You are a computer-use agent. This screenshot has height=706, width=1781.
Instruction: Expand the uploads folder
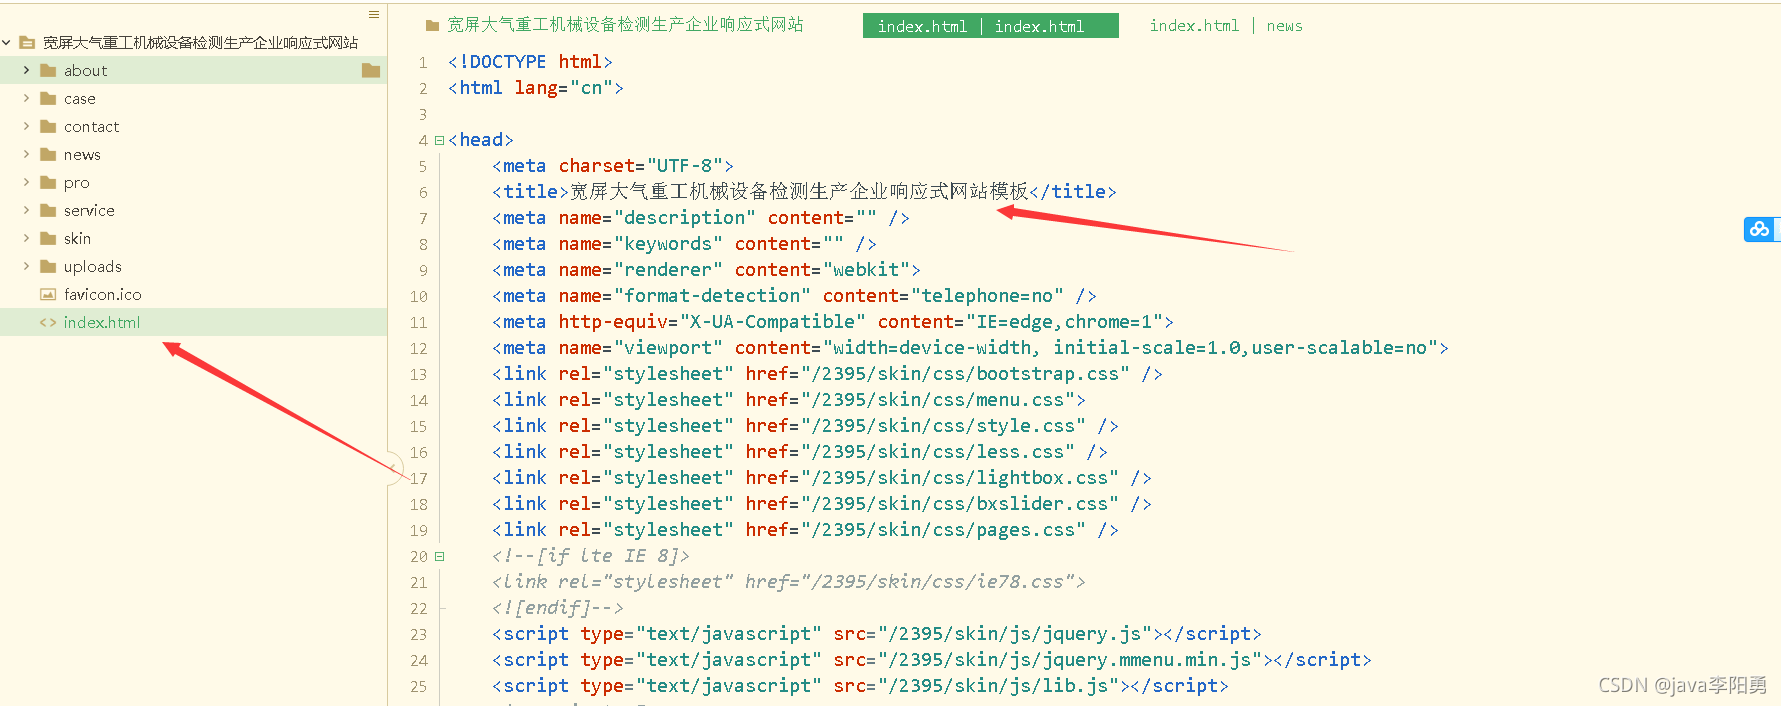26,267
